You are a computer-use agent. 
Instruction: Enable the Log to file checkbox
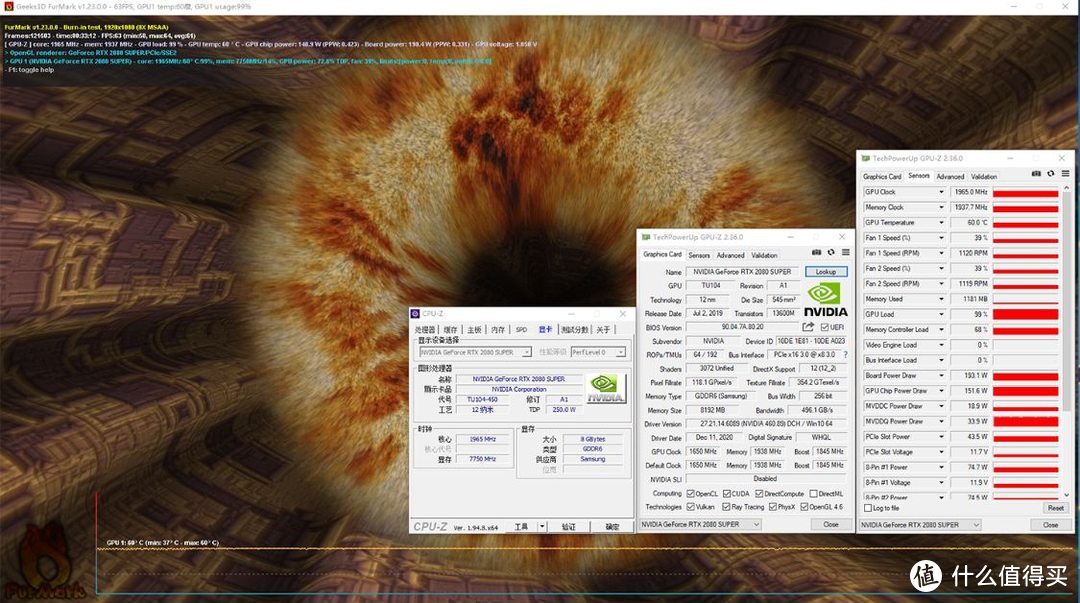[x=866, y=508]
